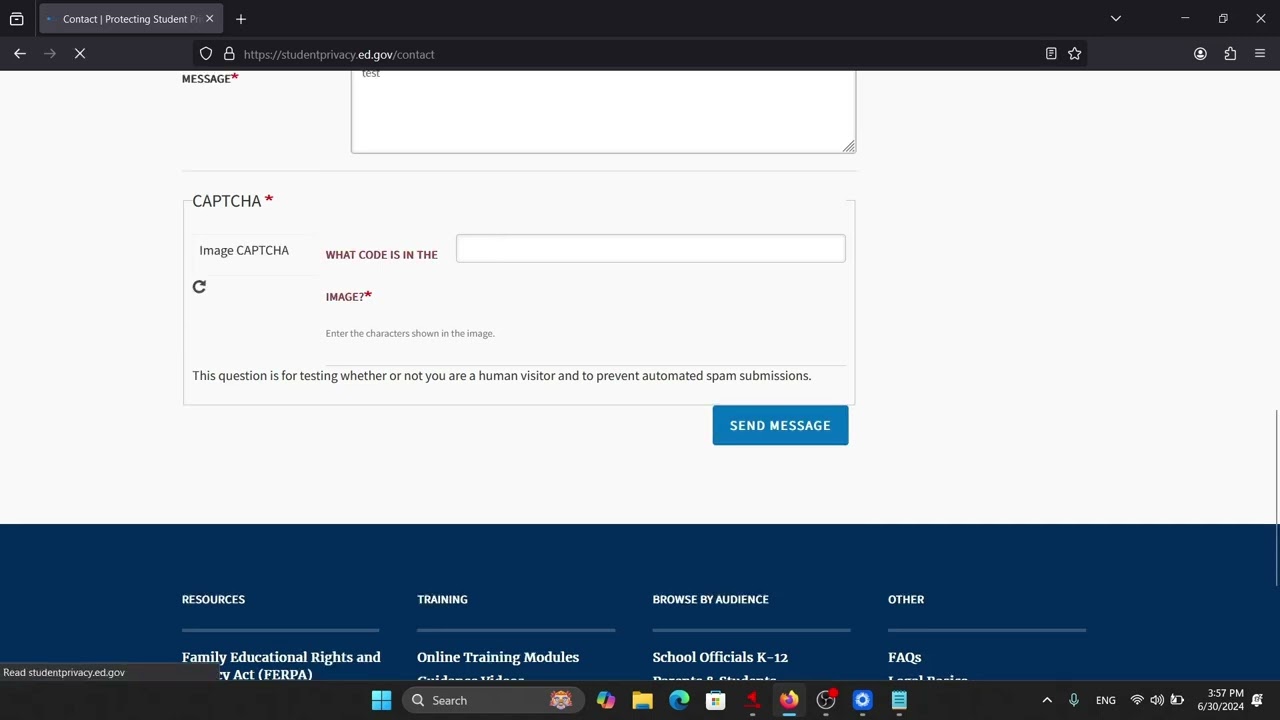Click the OTHER footer heading
1280x720 pixels.
pos(906,599)
